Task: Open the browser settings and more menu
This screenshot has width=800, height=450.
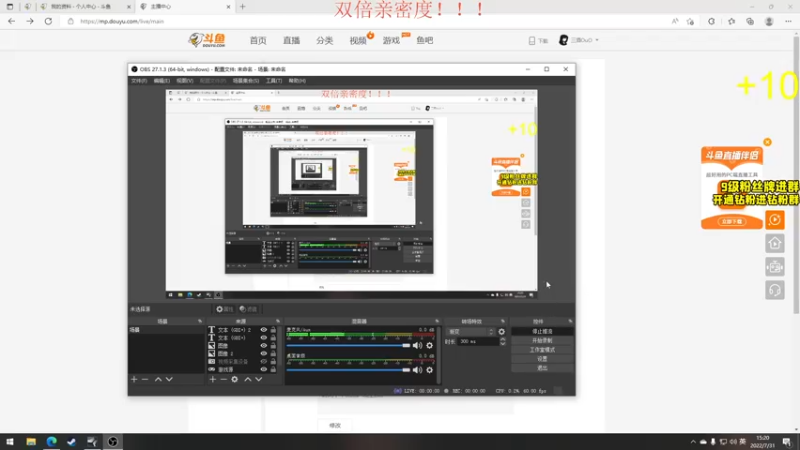Action: (x=788, y=21)
